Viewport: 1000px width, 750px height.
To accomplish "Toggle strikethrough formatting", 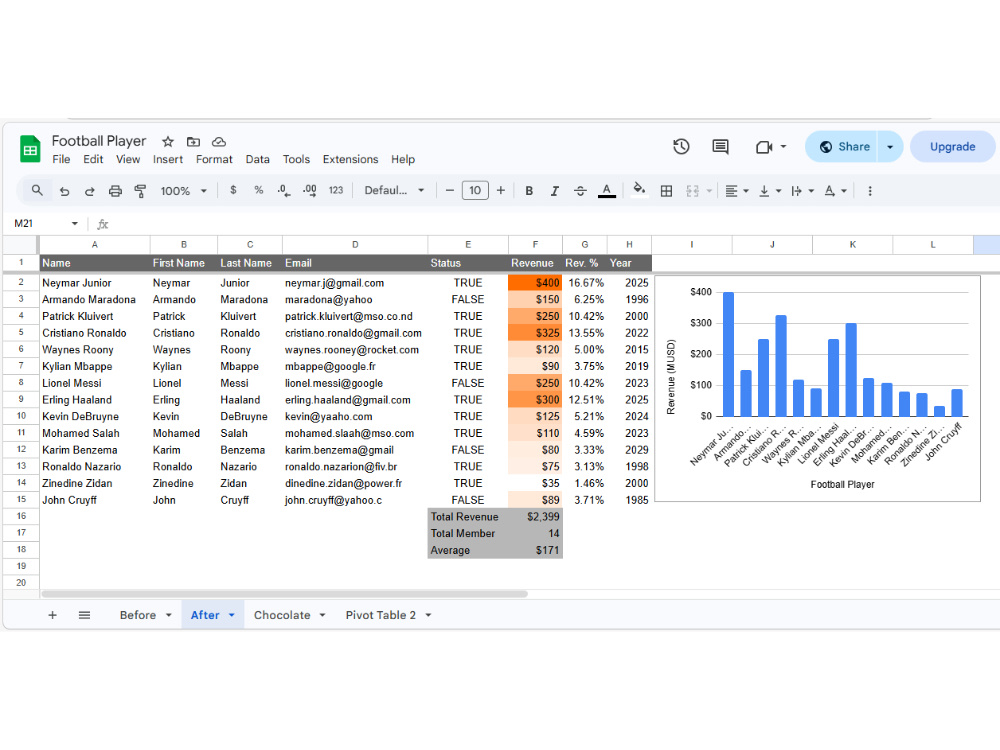I will (580, 191).
